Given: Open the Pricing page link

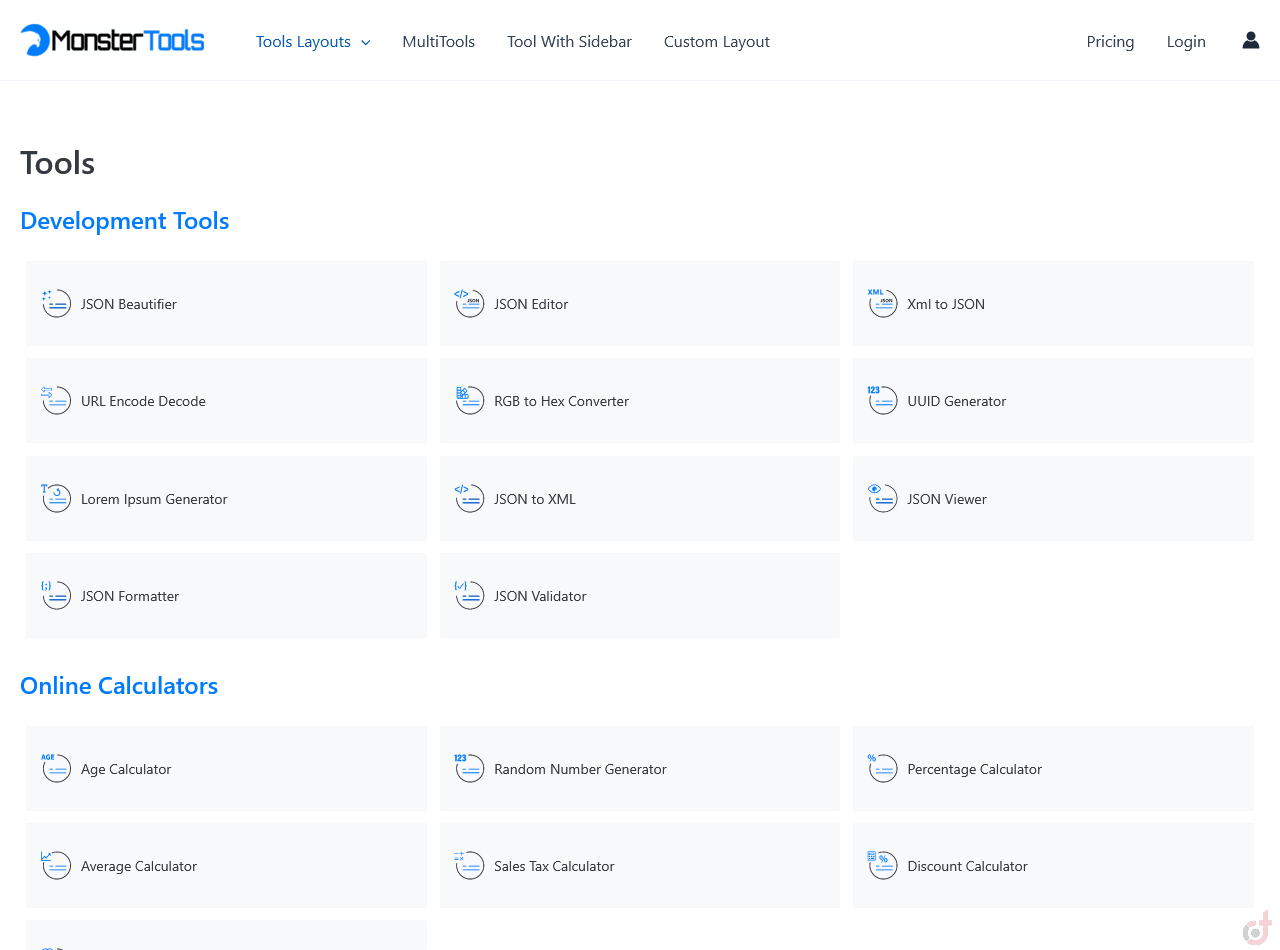Looking at the screenshot, I should [1110, 42].
